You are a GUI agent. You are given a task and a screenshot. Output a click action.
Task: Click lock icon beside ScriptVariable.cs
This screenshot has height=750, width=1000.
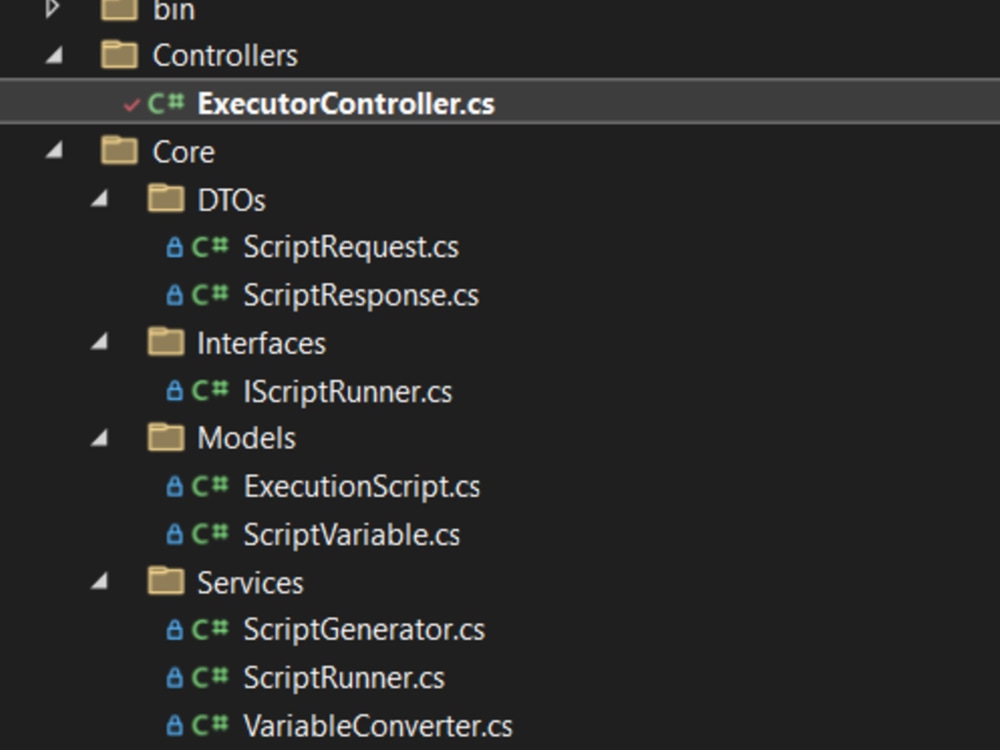click(174, 534)
